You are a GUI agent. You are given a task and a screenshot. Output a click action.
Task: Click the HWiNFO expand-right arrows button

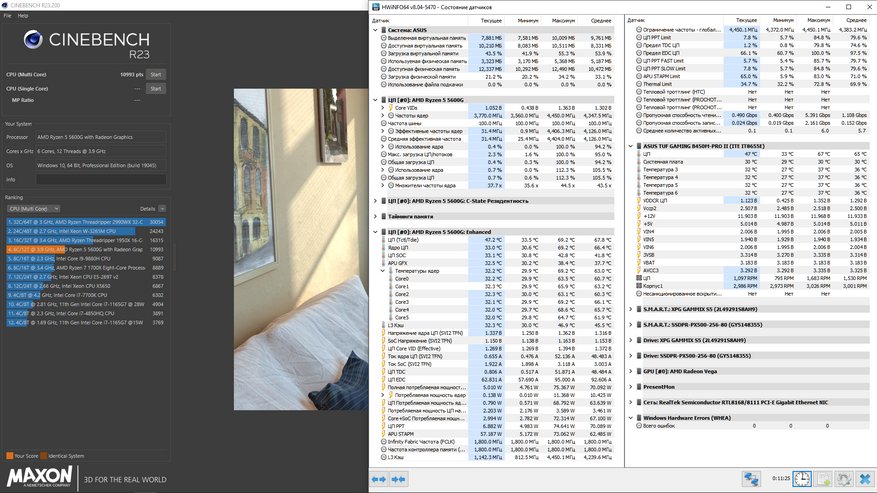pyautogui.click(x=398, y=479)
